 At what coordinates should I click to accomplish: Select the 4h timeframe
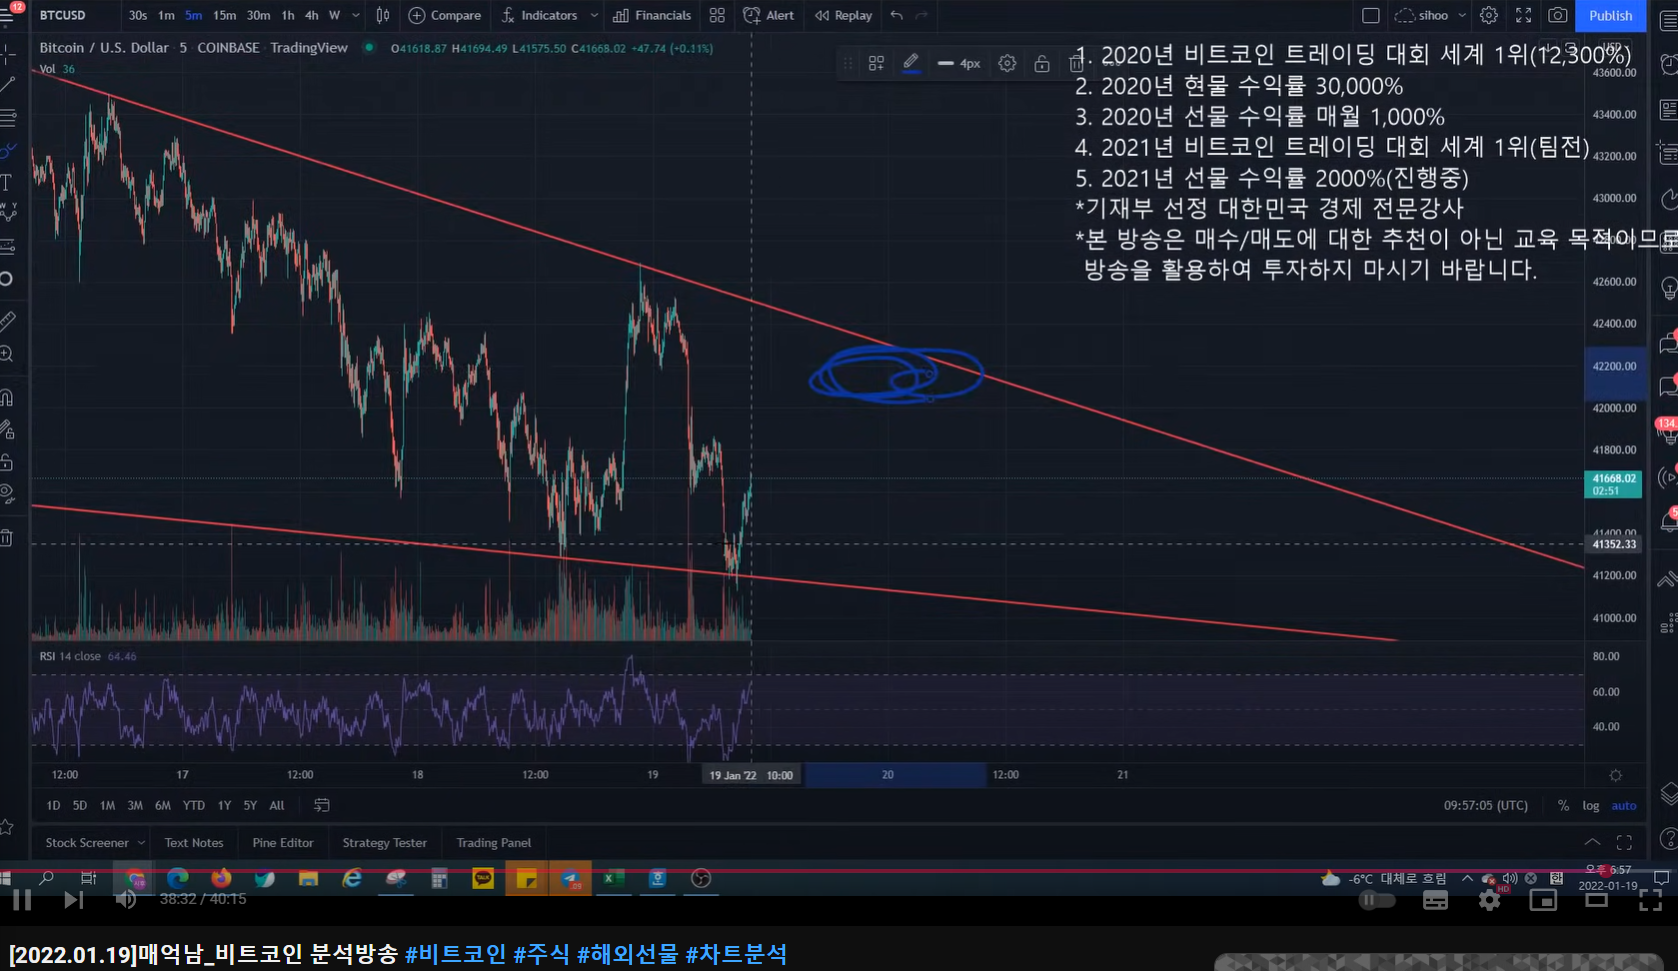[x=312, y=15]
